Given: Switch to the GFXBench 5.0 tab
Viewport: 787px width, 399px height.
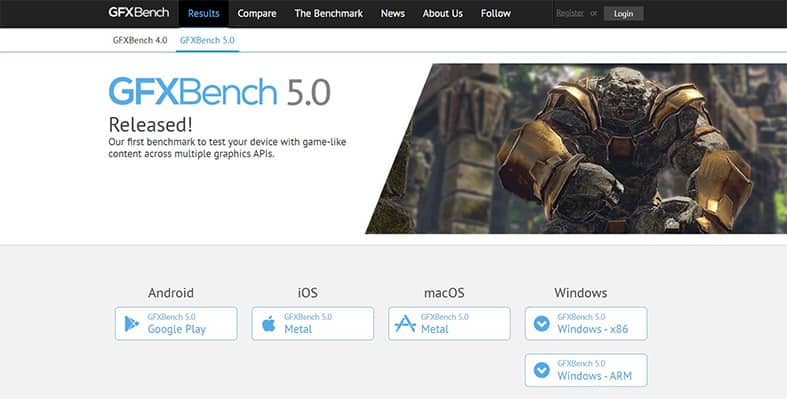Looking at the screenshot, I should tap(207, 40).
